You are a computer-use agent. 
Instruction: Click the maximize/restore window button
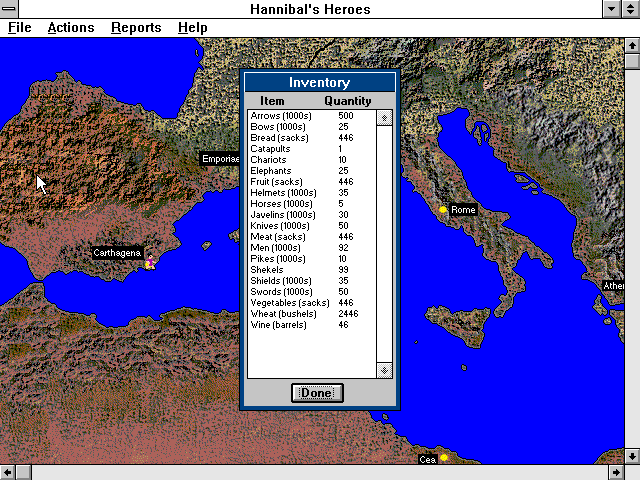(630, 9)
